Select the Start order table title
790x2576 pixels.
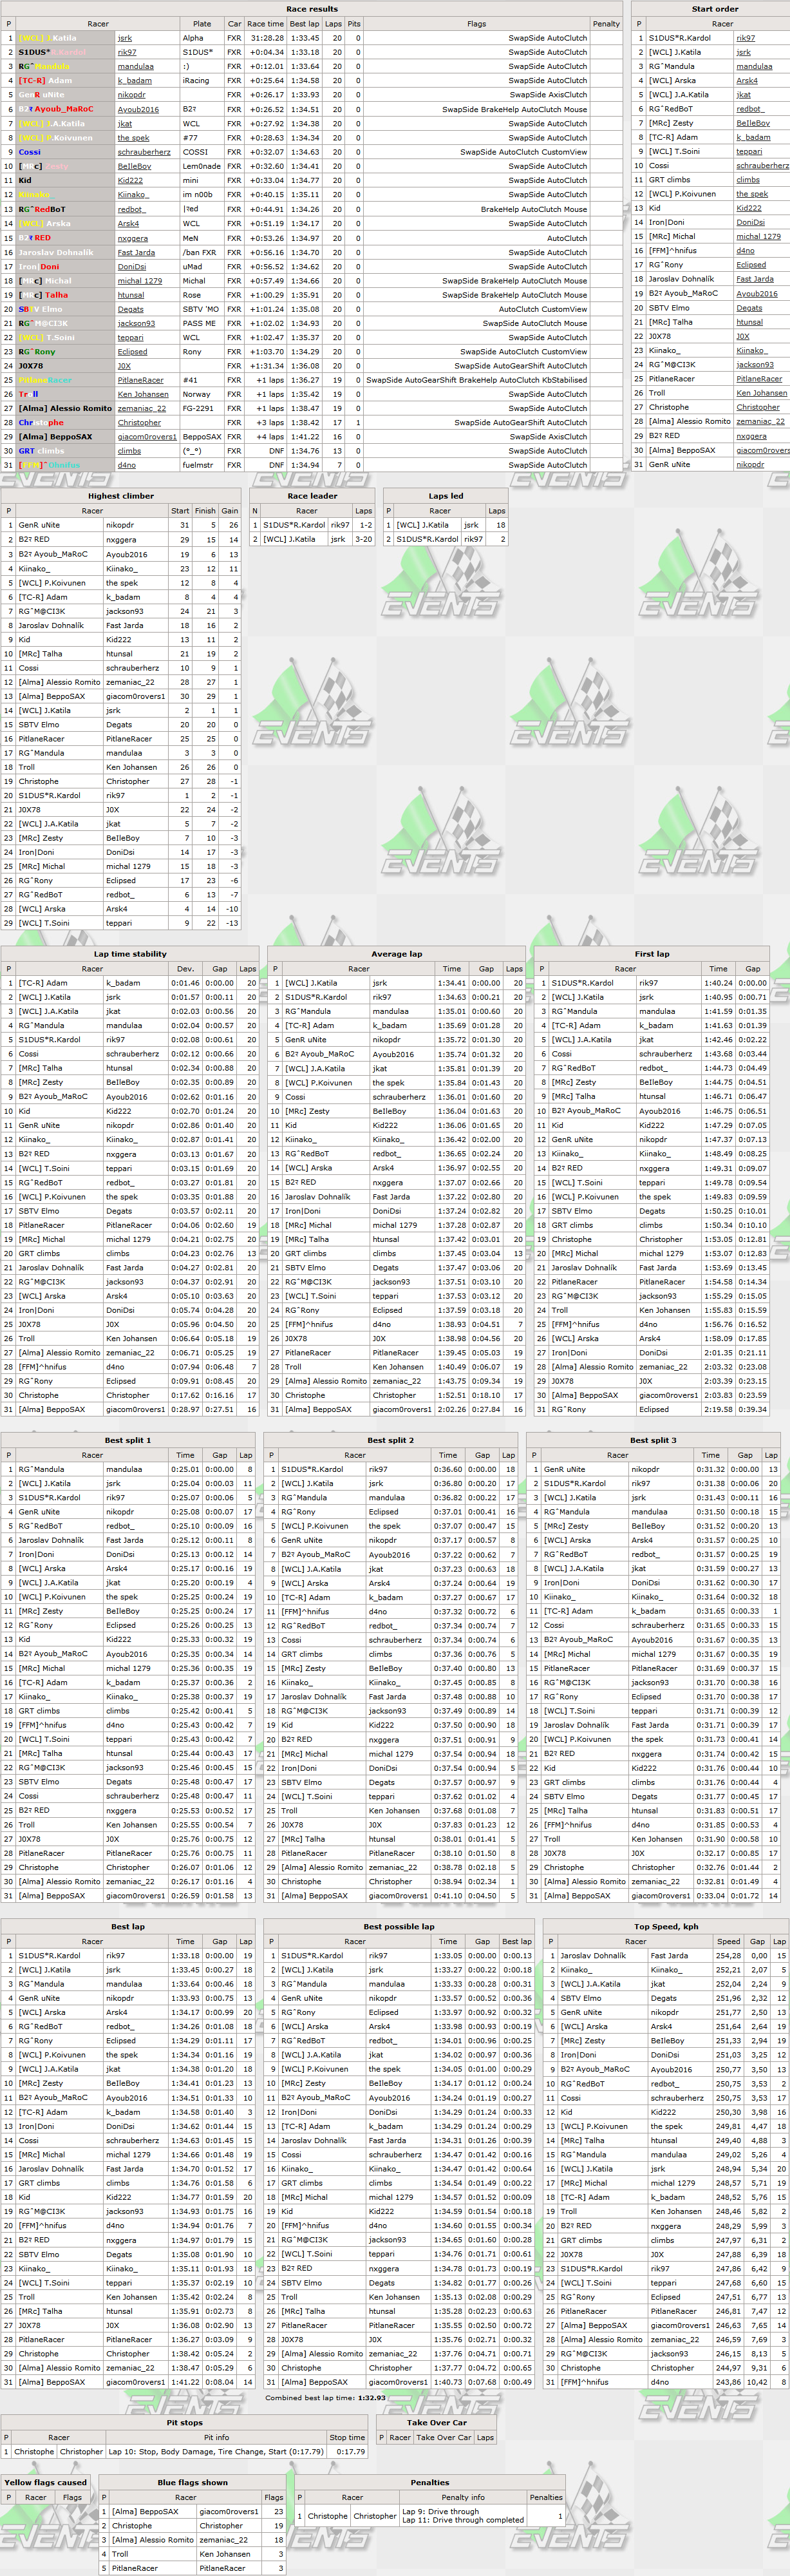pyautogui.click(x=715, y=9)
